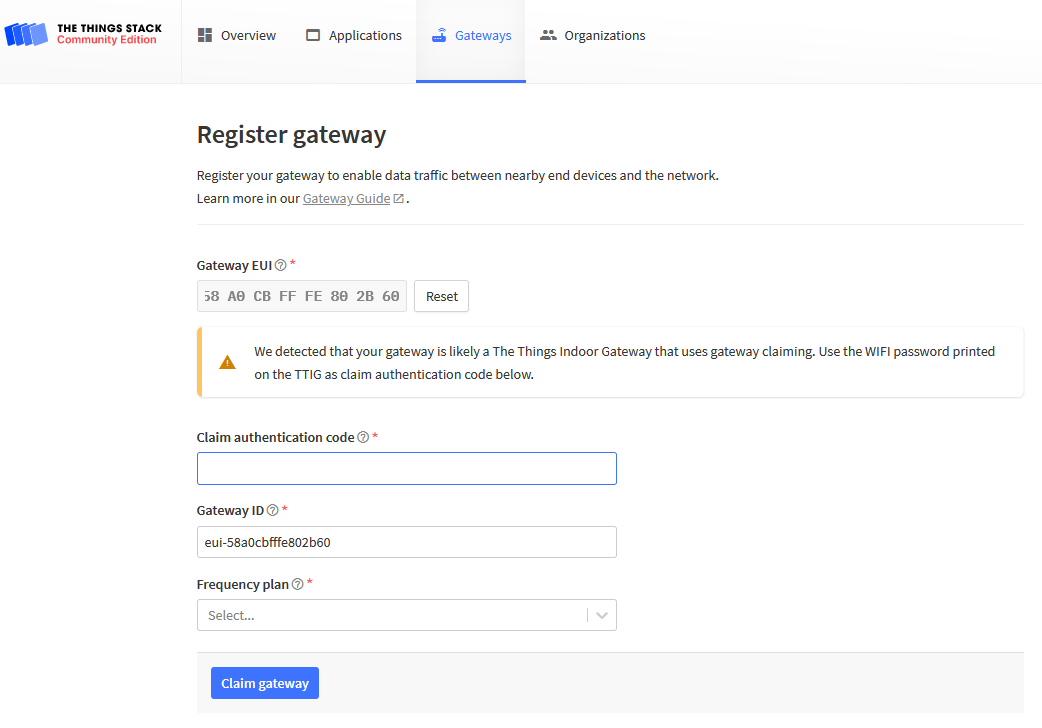Click the Applications window icon
This screenshot has width=1042, height=728.
(313, 35)
